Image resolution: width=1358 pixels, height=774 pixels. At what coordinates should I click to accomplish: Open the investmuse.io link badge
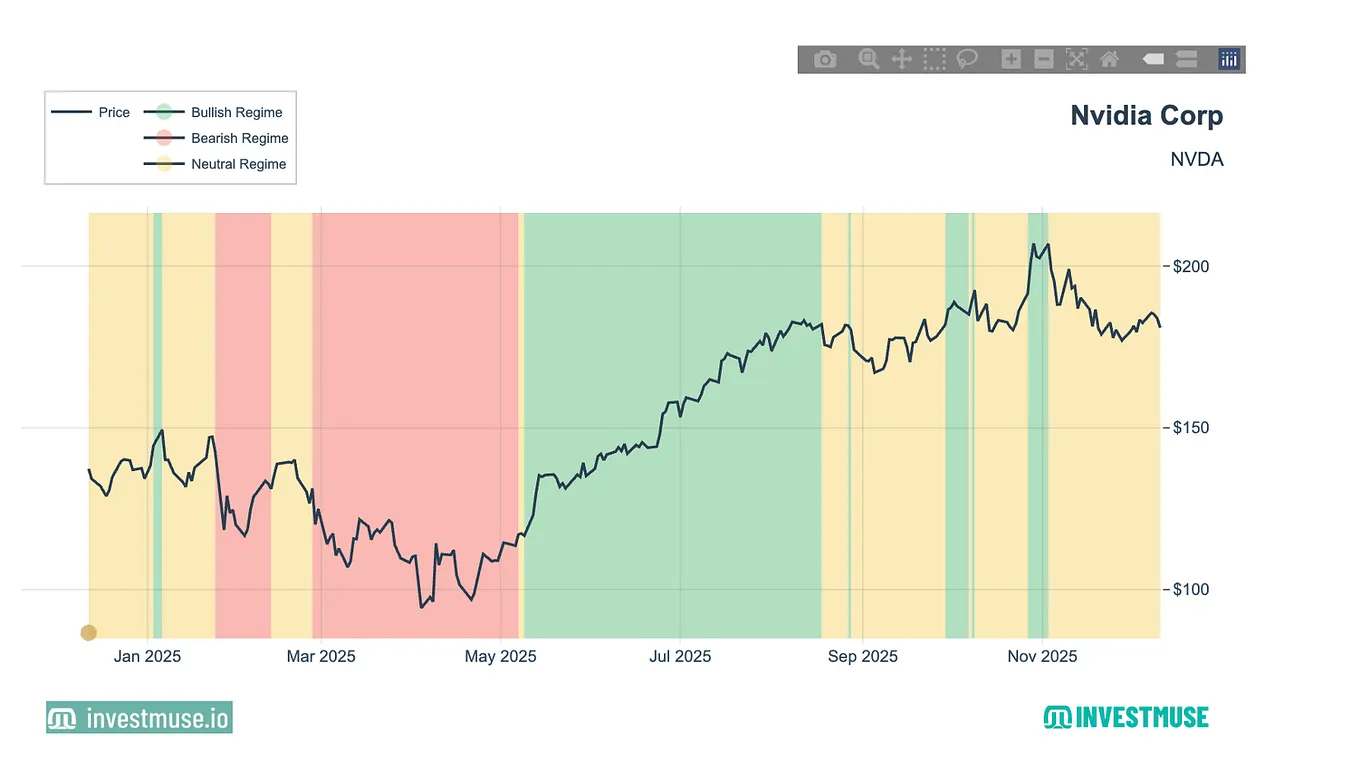tap(139, 717)
